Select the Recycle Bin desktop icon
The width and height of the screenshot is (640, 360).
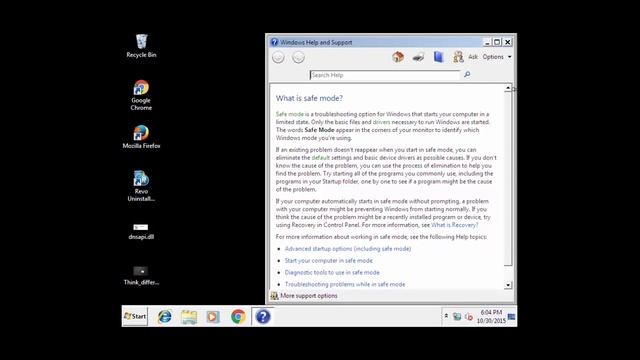tap(141, 46)
